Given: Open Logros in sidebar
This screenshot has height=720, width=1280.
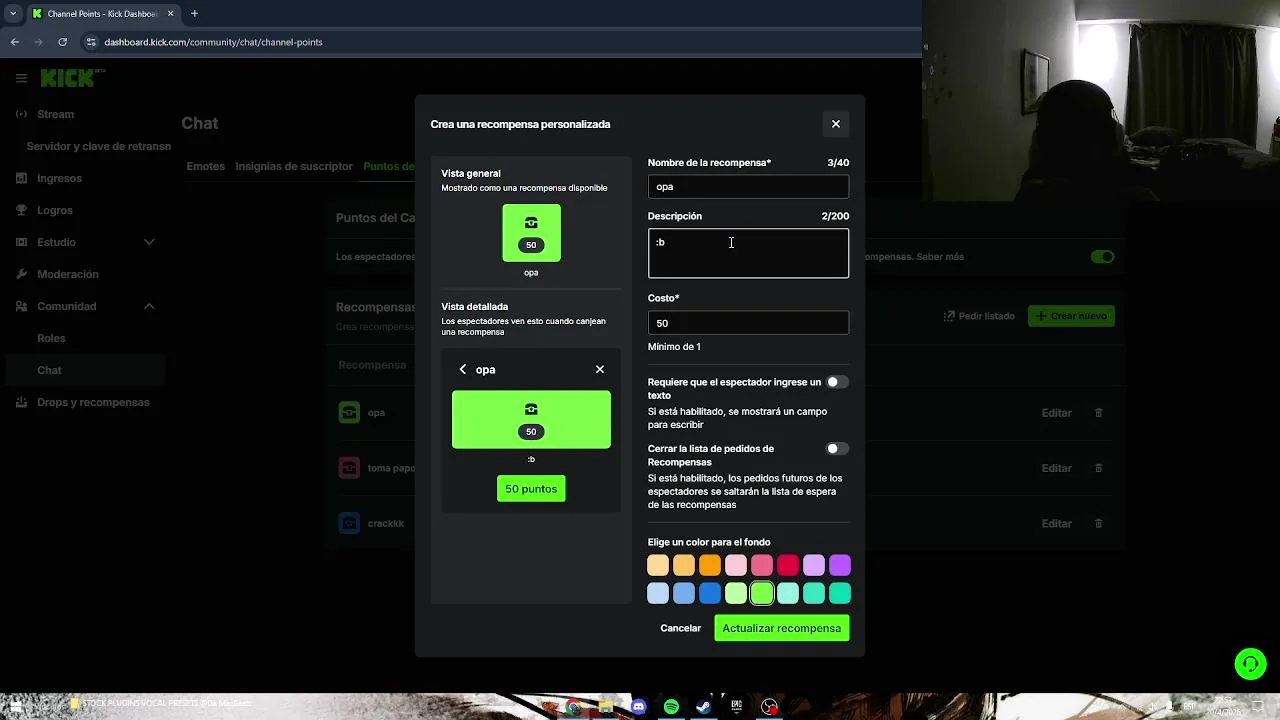Looking at the screenshot, I should [x=55, y=210].
